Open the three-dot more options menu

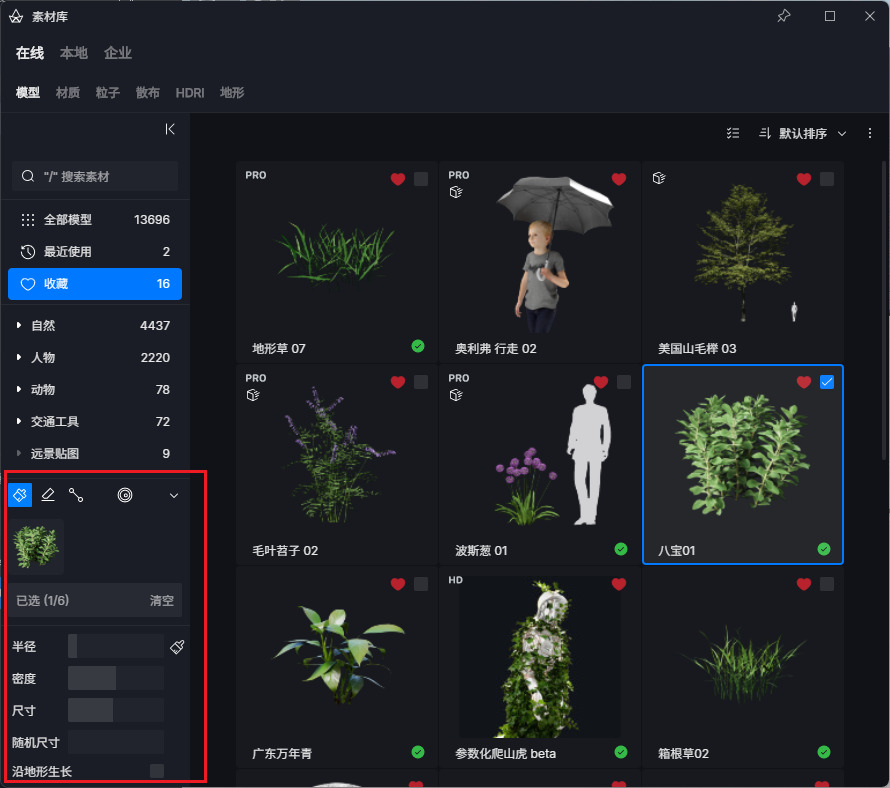[870, 133]
